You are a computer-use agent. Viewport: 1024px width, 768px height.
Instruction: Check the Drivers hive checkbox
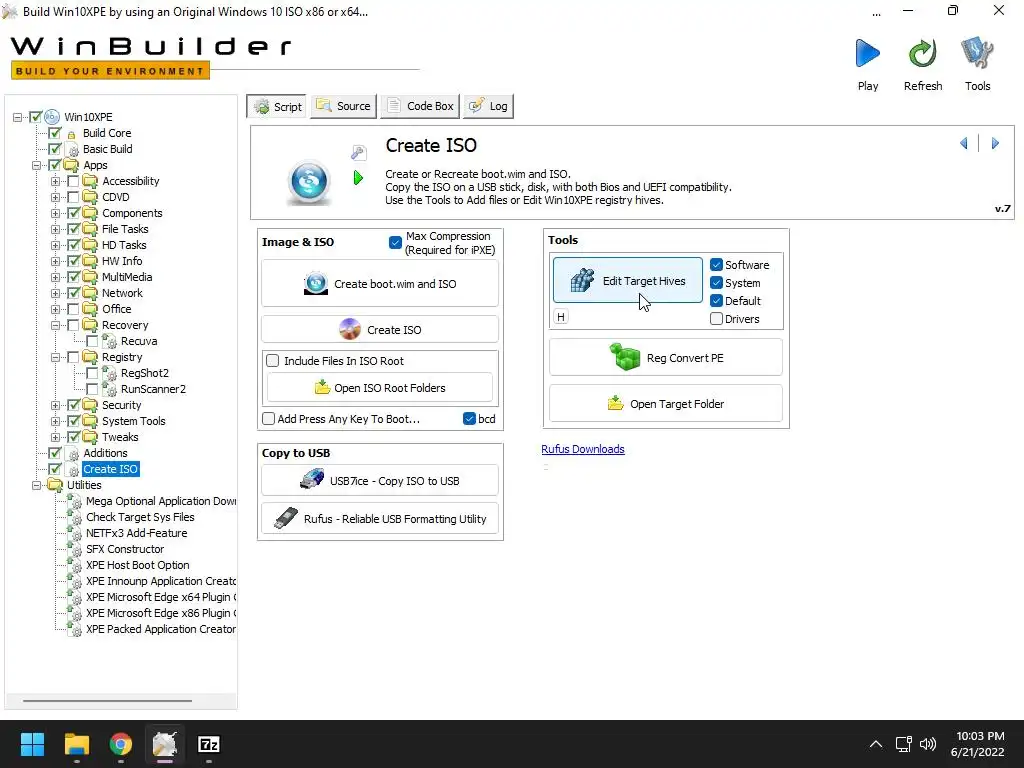[x=716, y=319]
